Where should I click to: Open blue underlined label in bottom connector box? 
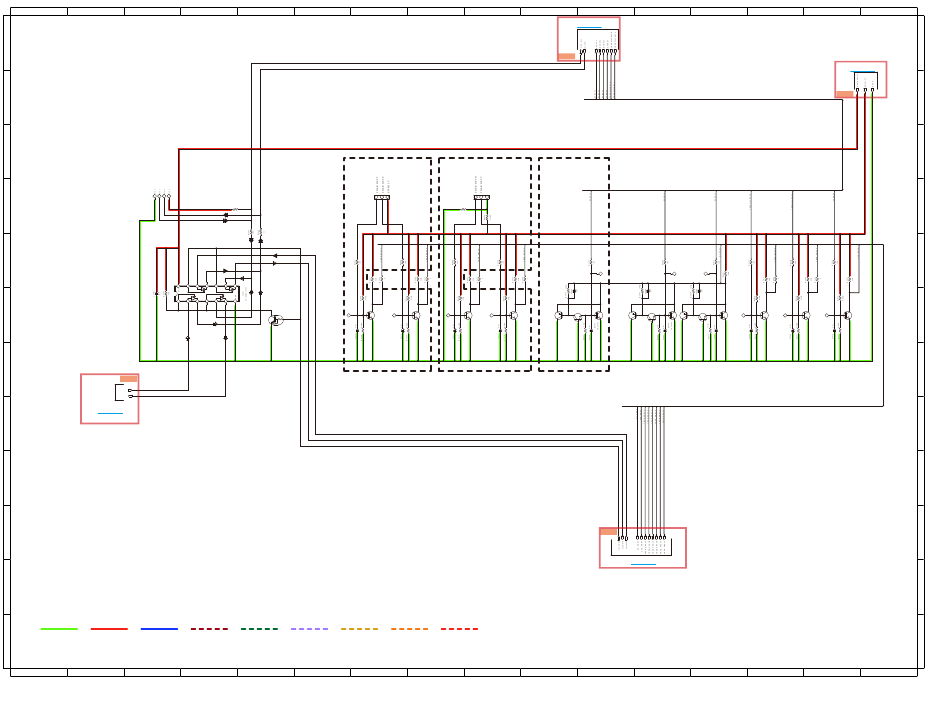coord(643,565)
